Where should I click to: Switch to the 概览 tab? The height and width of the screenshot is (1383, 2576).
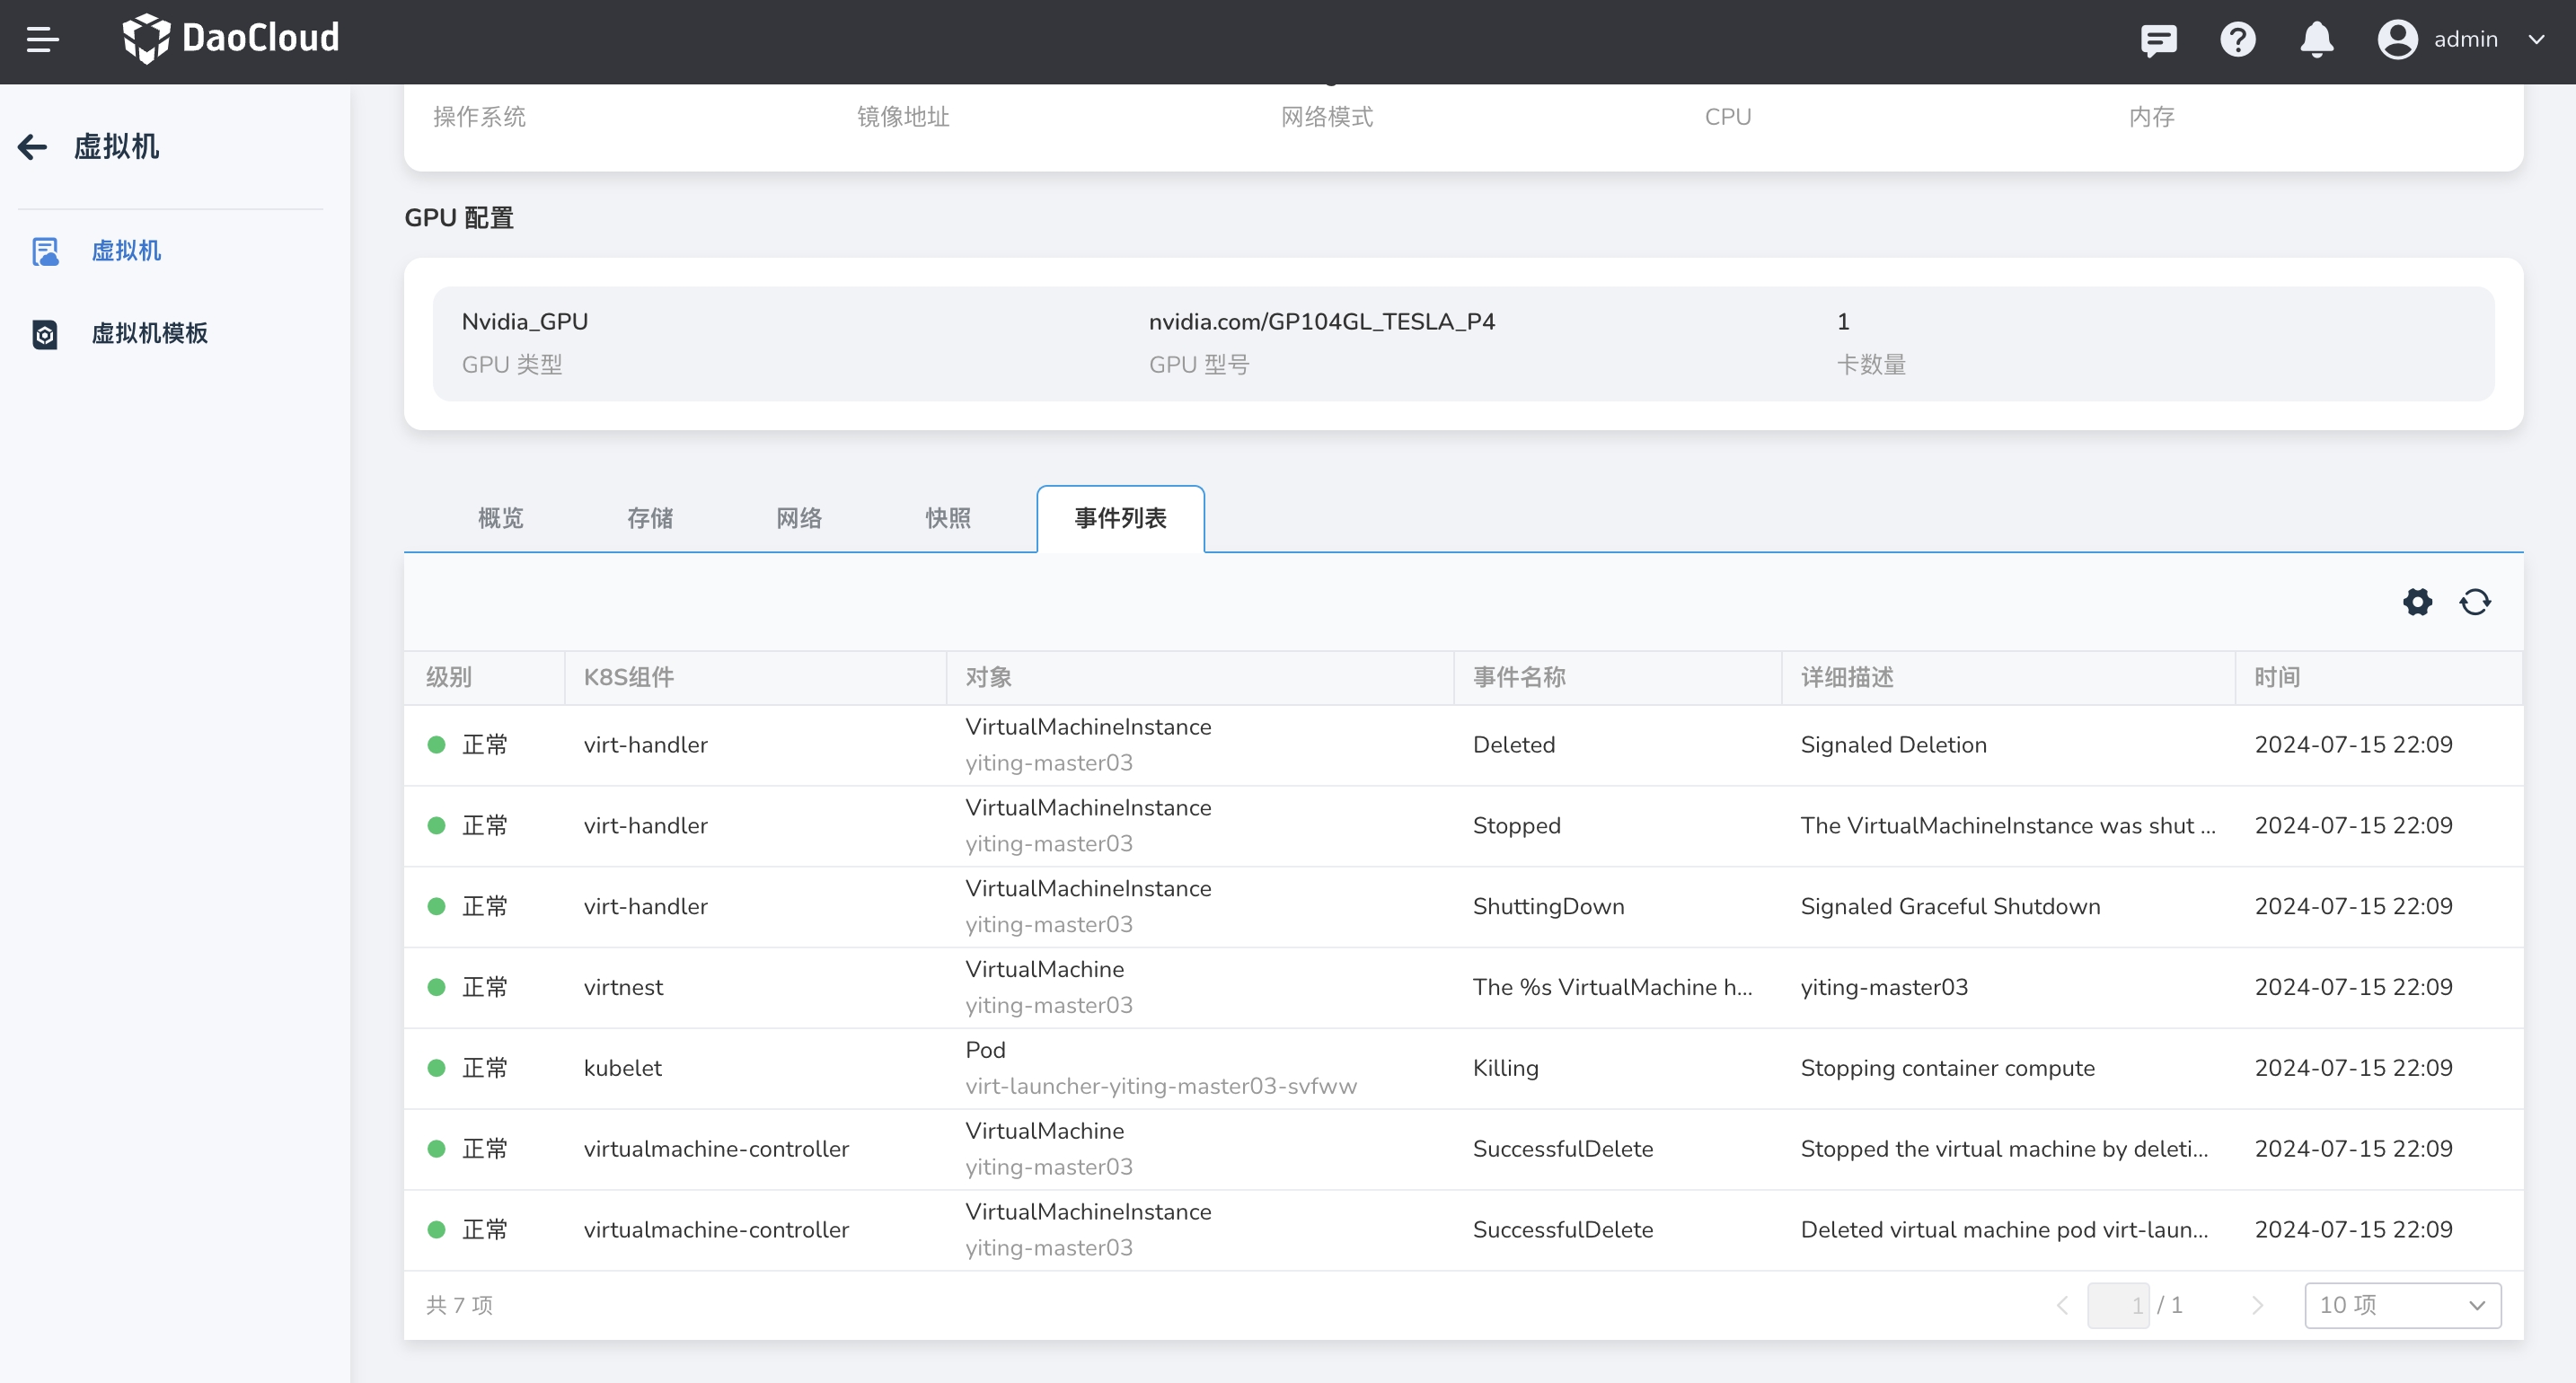click(x=500, y=518)
